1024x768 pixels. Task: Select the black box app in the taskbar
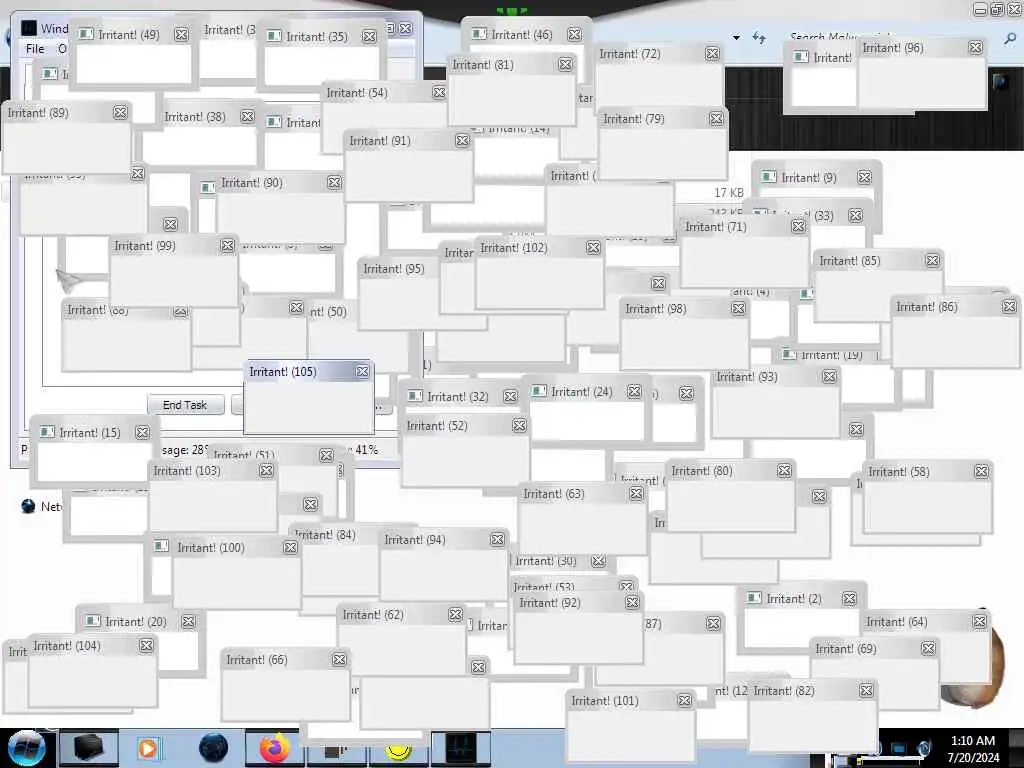point(88,748)
